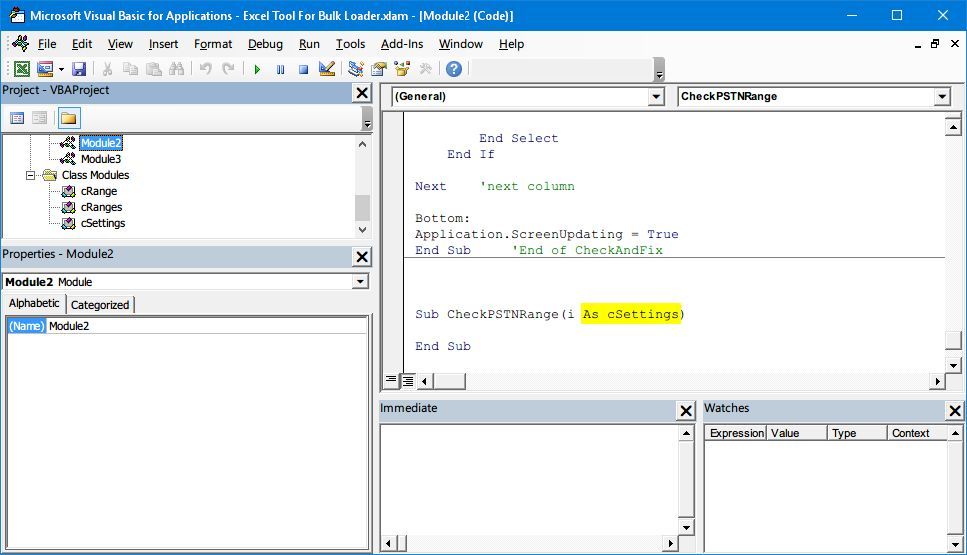
Task: Select the cRange class module
Action: pos(99,191)
